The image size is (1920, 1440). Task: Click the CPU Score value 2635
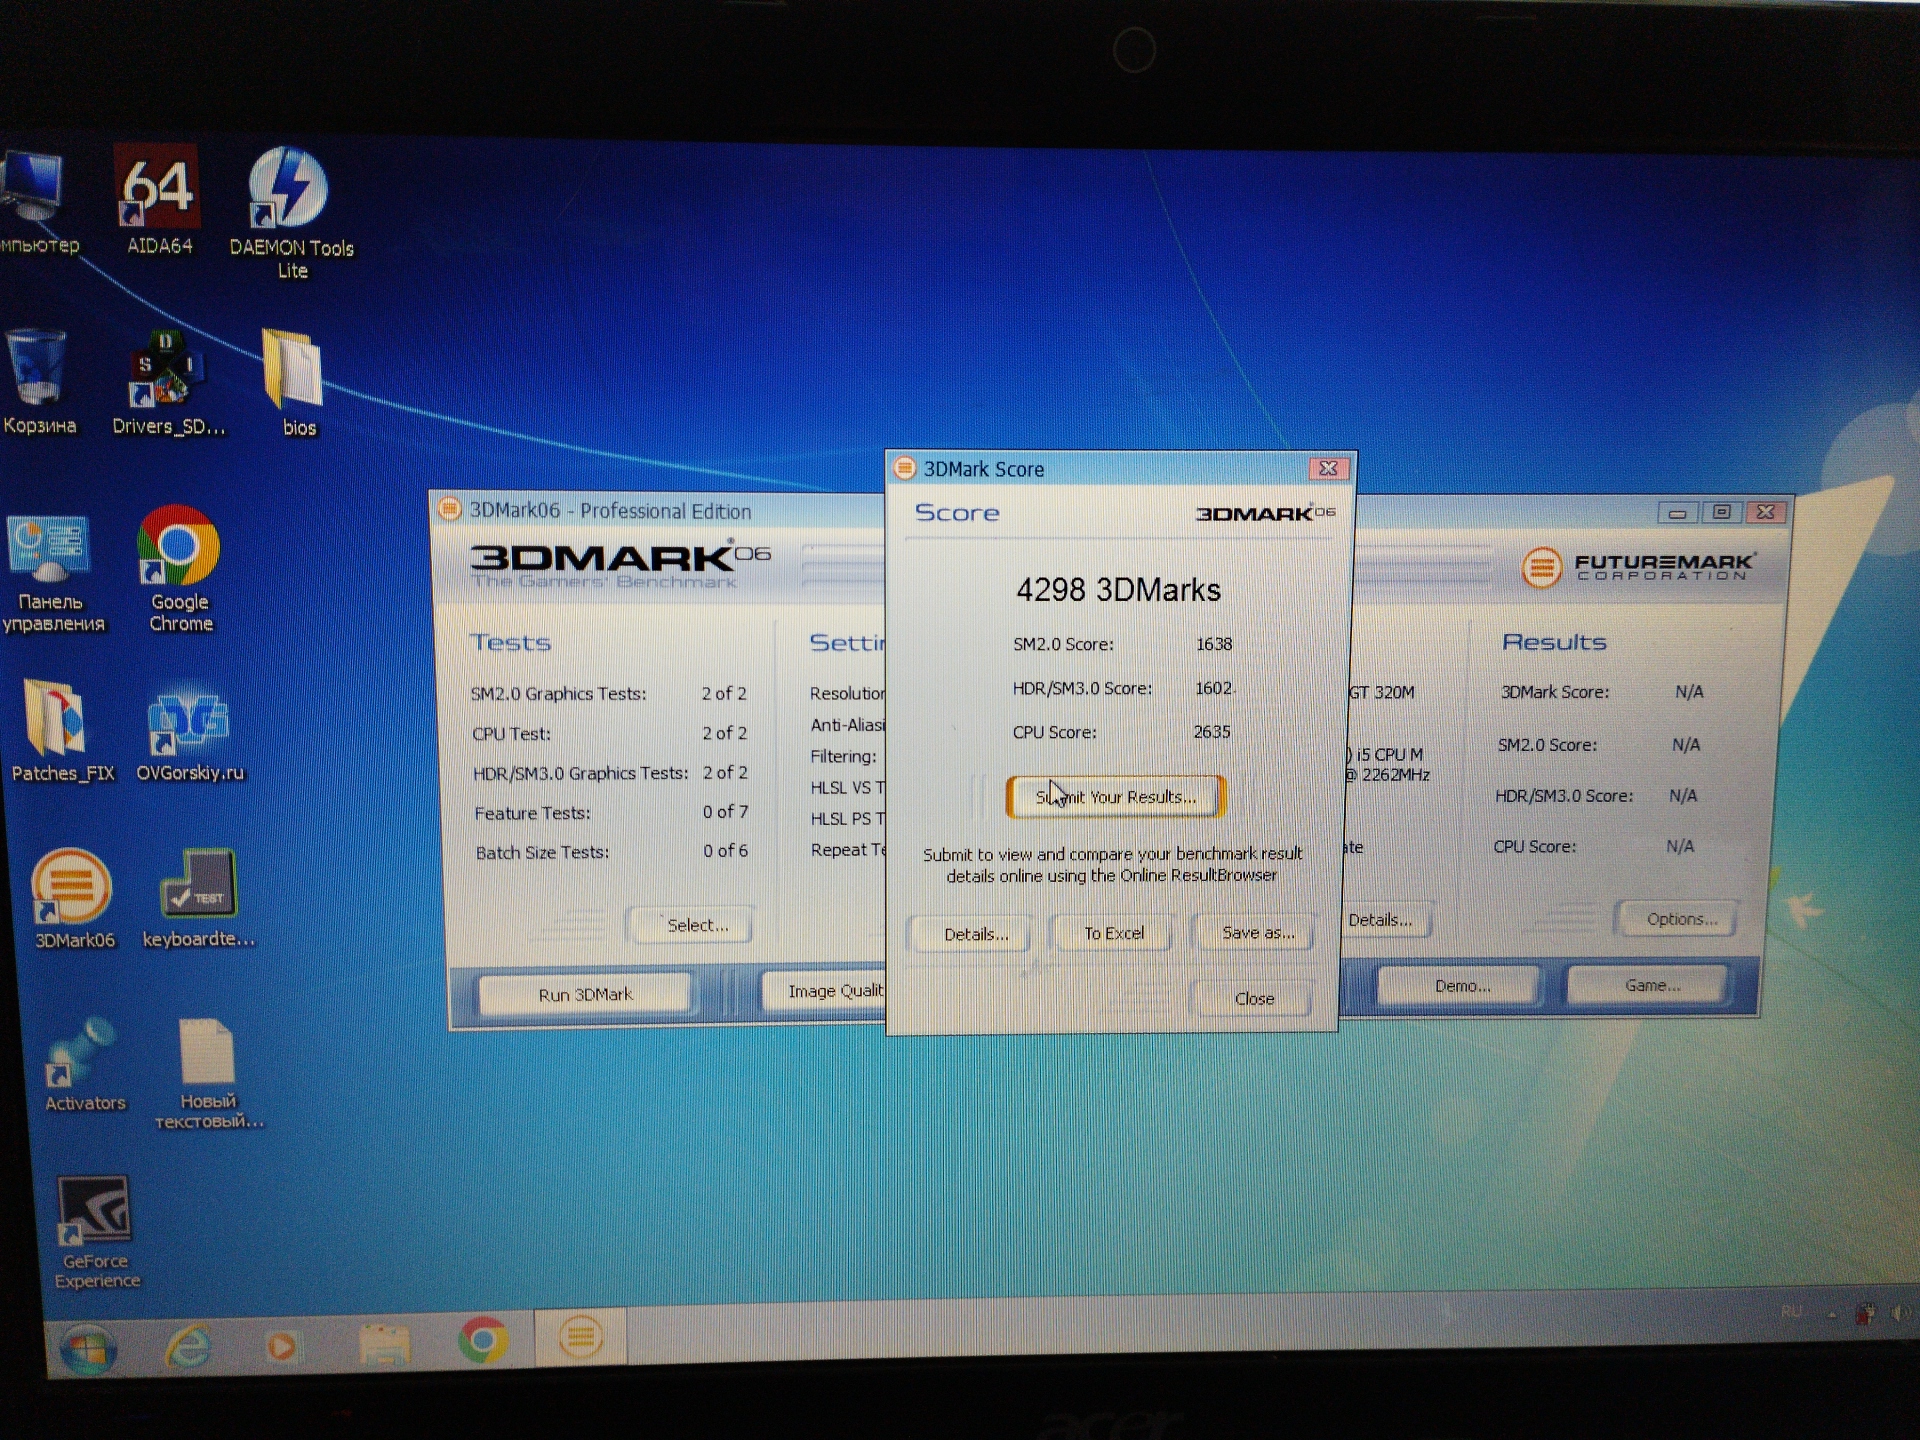coord(1212,732)
